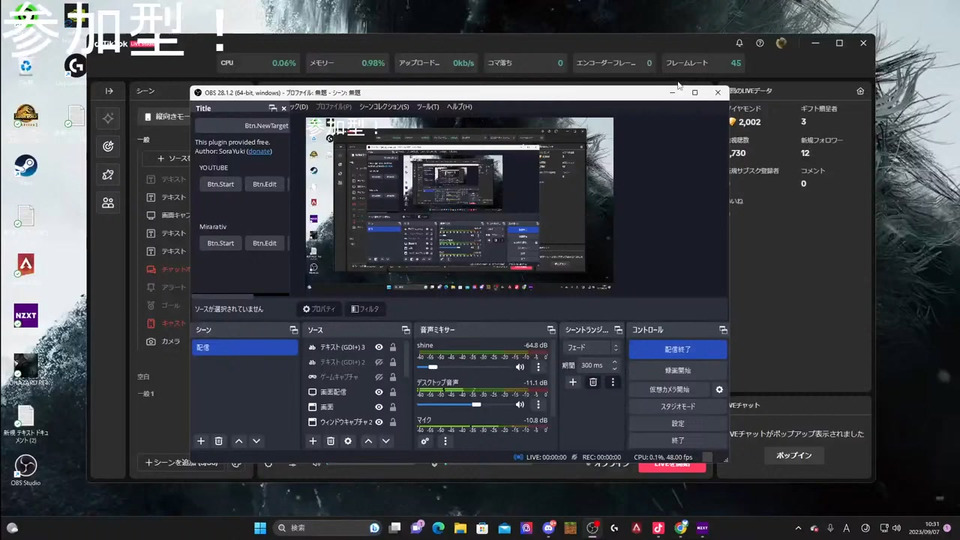Add a scene transition with plus icon
The height and width of the screenshot is (540, 960).
pyautogui.click(x=572, y=382)
